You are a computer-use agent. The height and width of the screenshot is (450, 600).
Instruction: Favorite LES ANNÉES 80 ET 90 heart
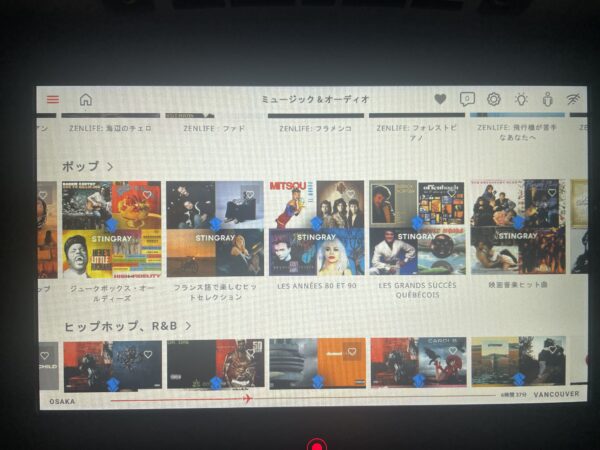tap(351, 194)
